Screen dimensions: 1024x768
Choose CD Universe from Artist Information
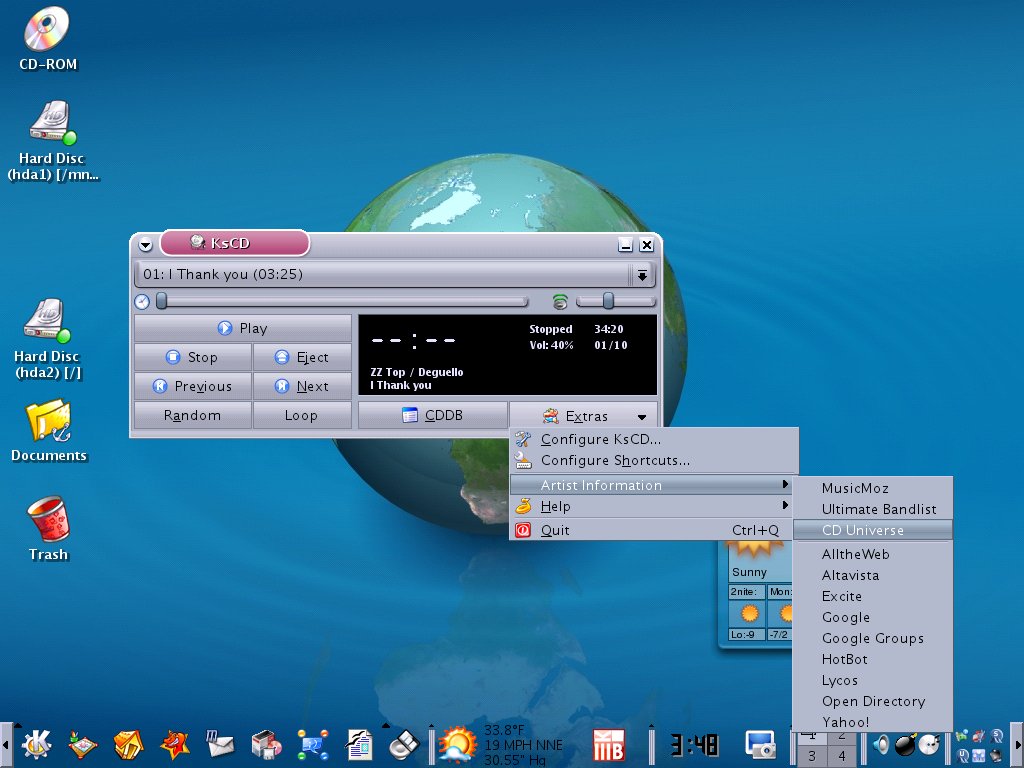862,530
